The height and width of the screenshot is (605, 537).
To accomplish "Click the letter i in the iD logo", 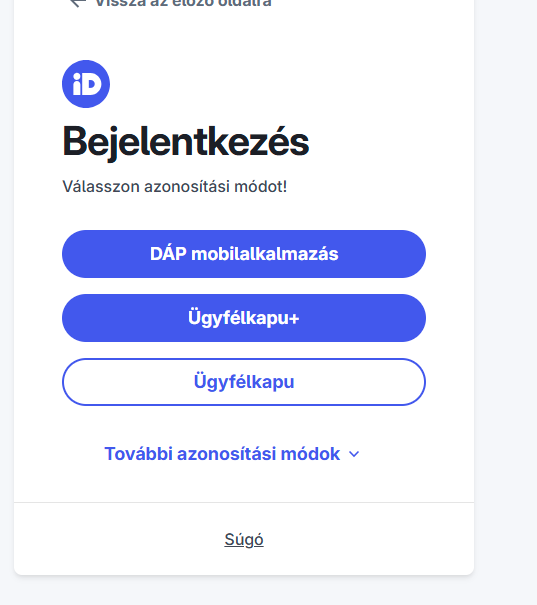I will [x=76, y=84].
